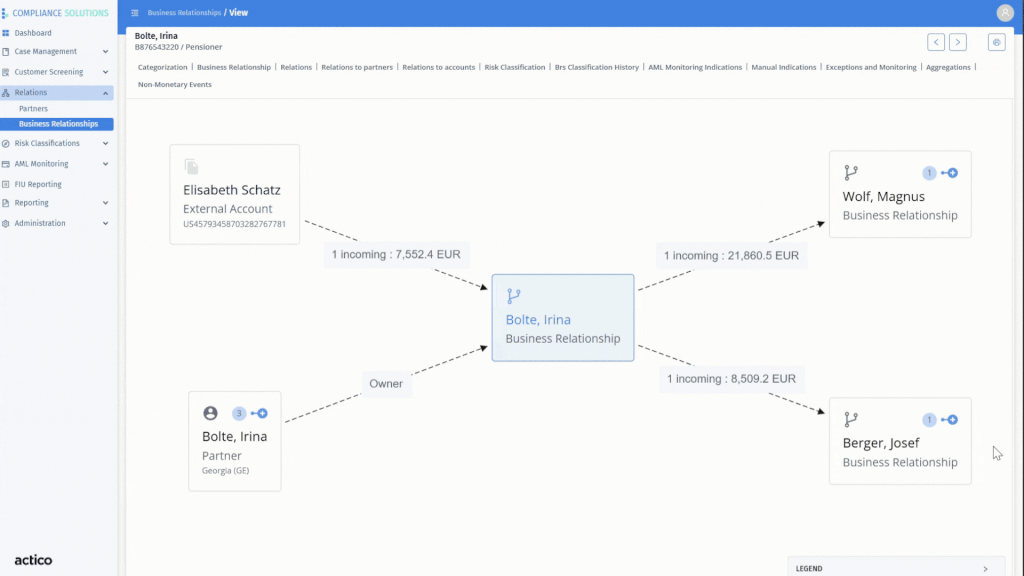The image size is (1024, 576).
Task: Collapse the Relations sidebar section
Action: click(x=105, y=92)
